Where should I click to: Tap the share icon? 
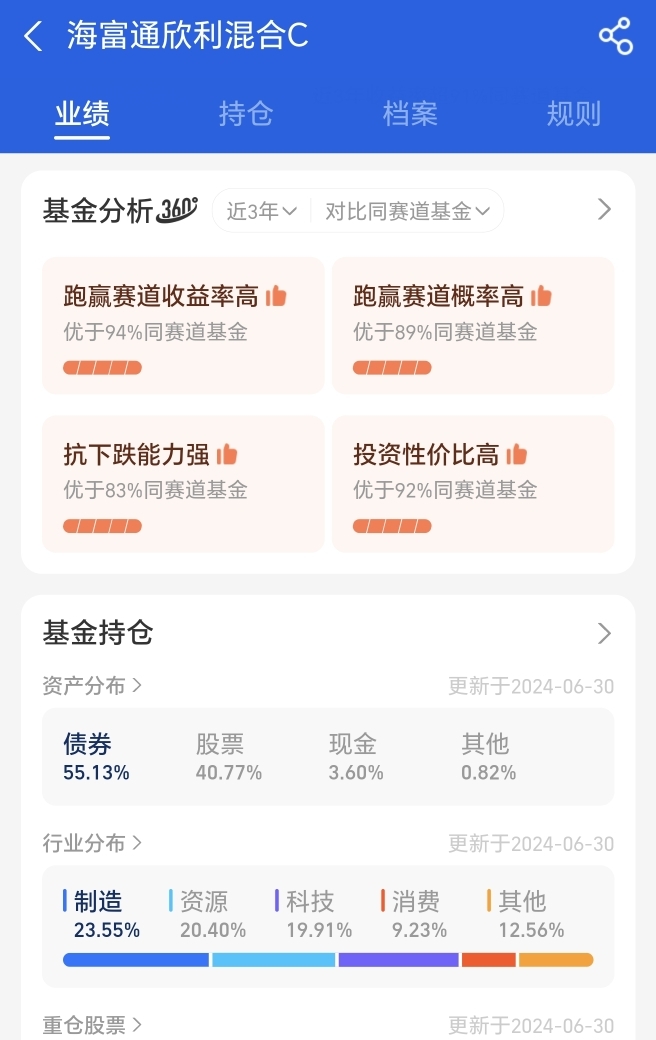coord(616,36)
